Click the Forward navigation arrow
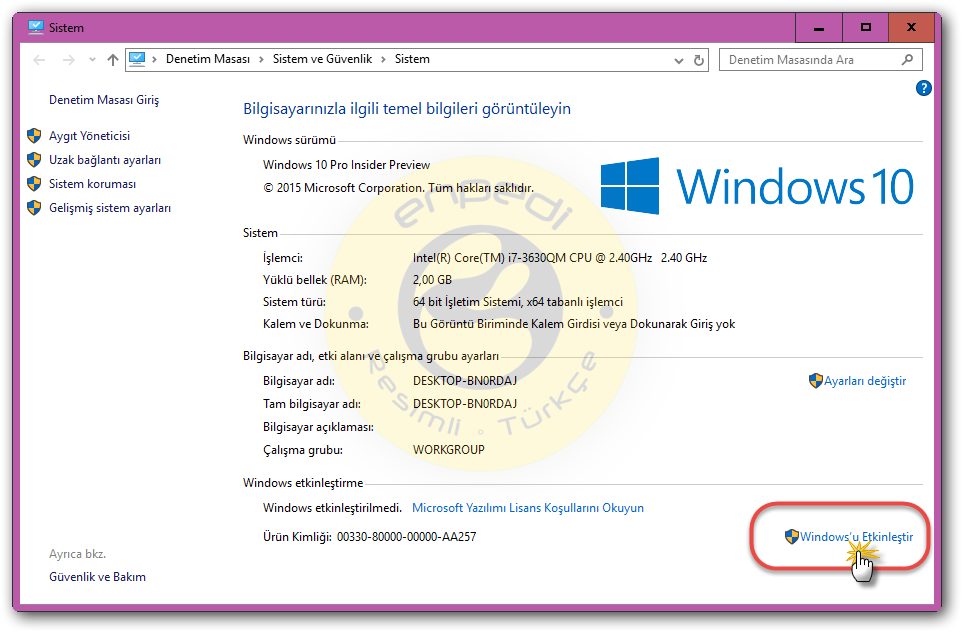 [69, 60]
